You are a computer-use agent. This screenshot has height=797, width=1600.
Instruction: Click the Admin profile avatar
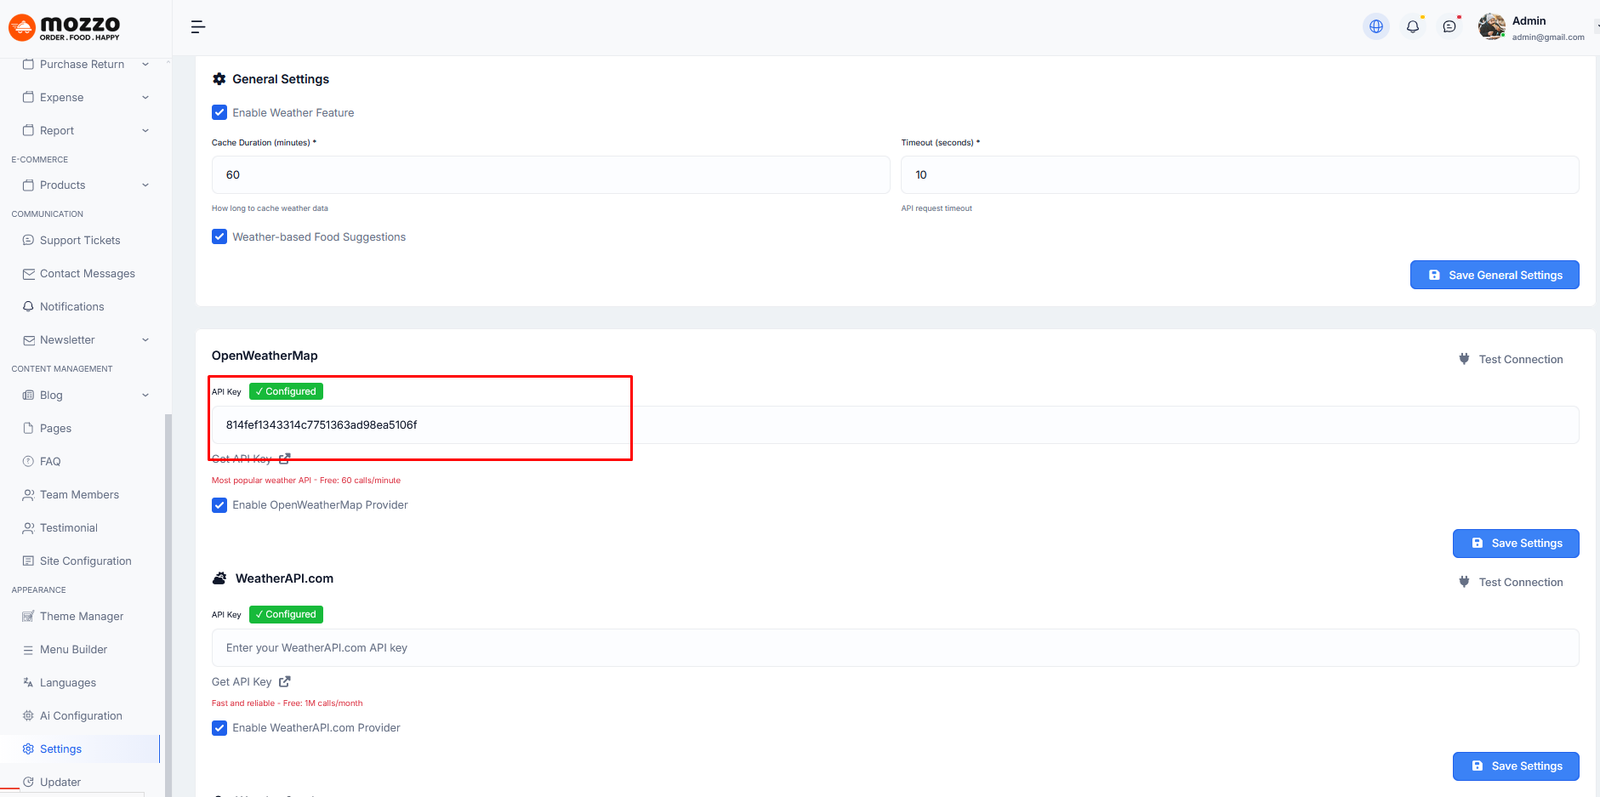(x=1491, y=27)
